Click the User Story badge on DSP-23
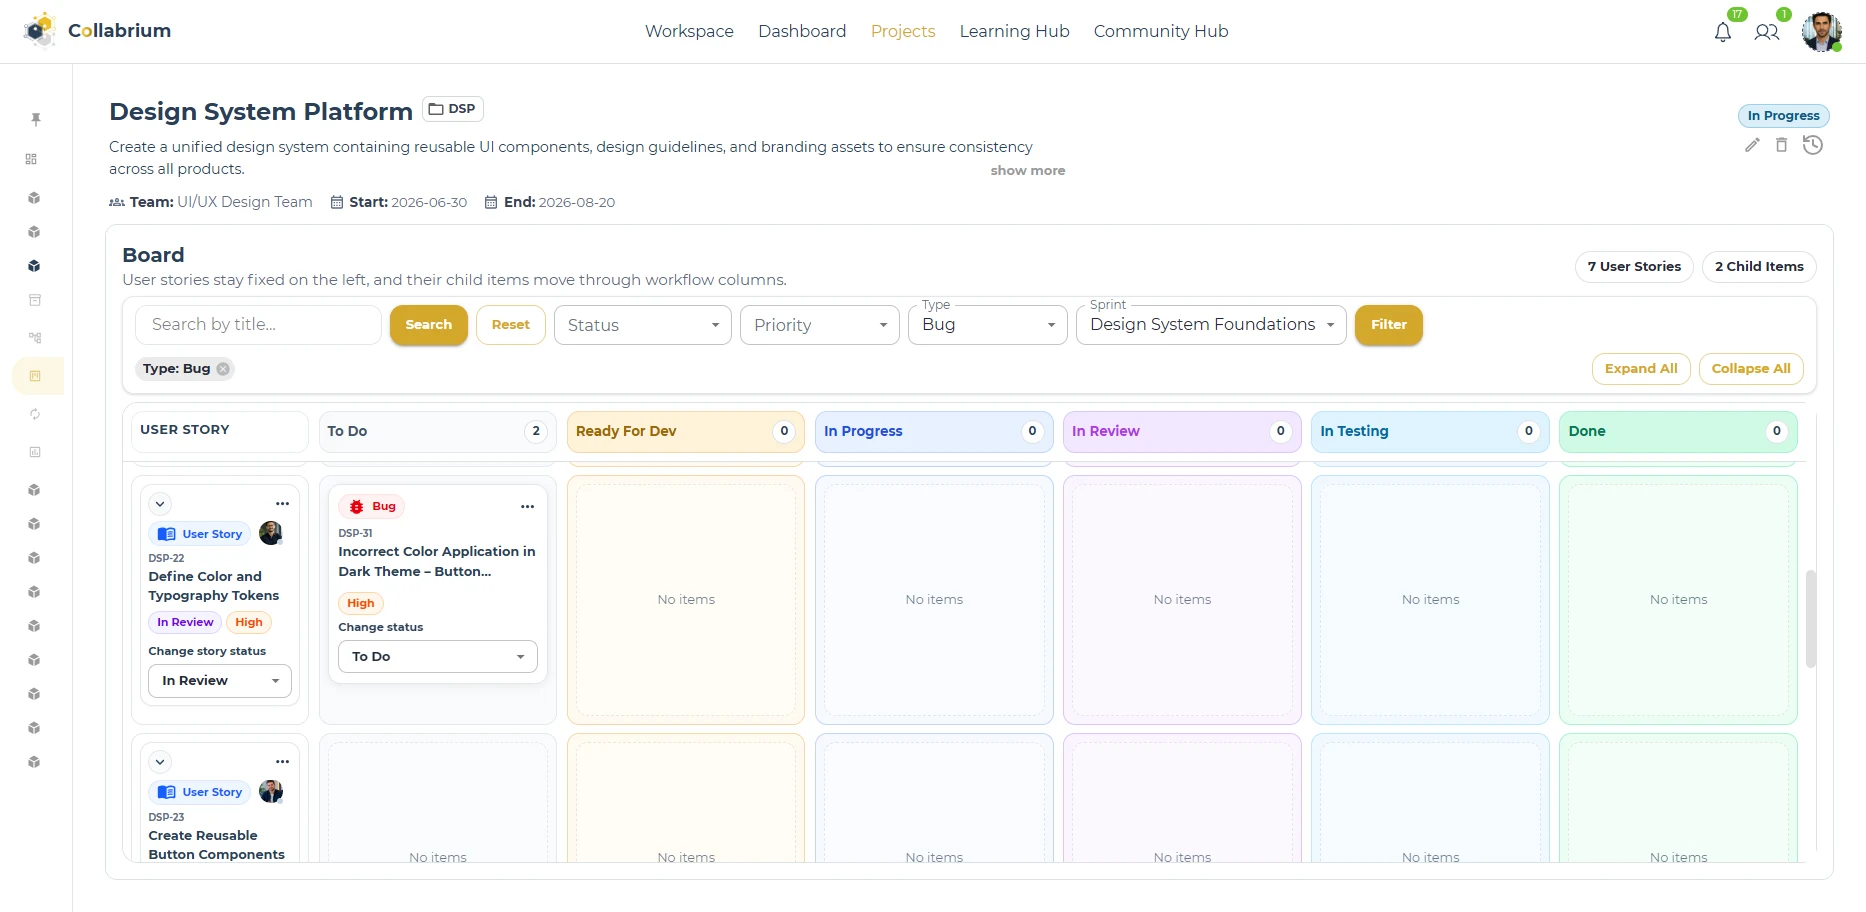 tap(200, 792)
